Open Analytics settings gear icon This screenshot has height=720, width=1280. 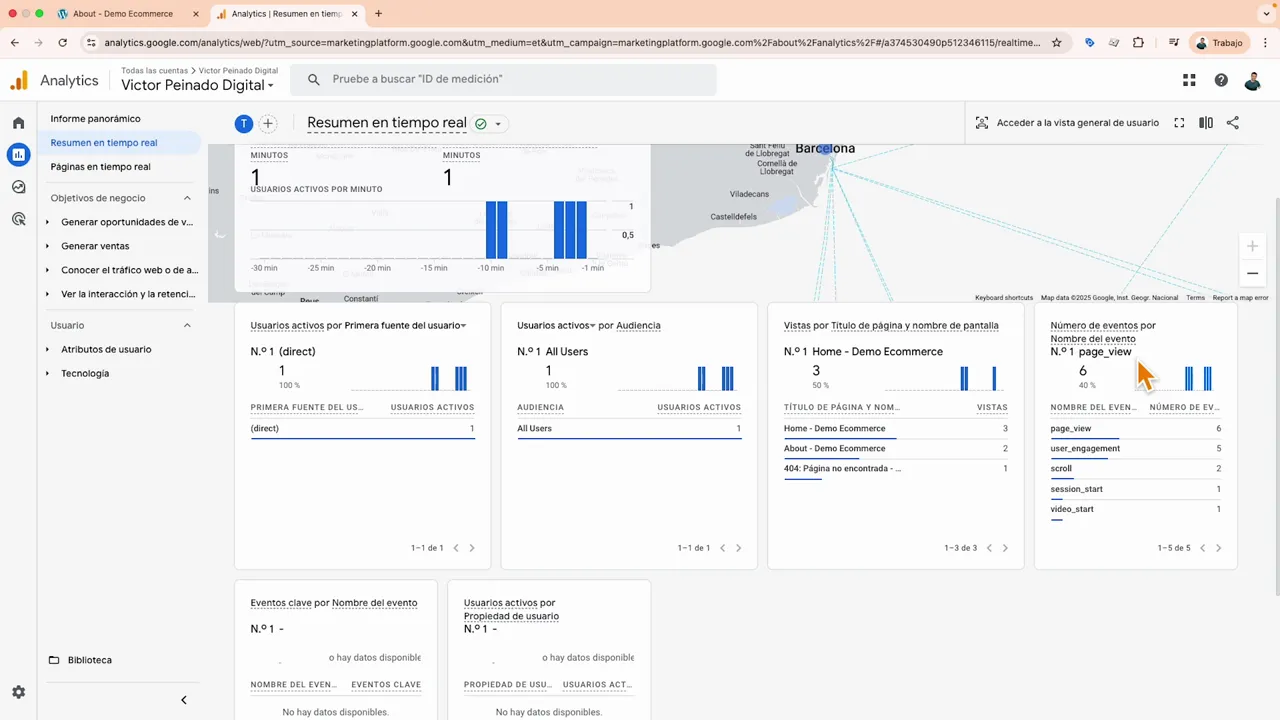(x=18, y=692)
